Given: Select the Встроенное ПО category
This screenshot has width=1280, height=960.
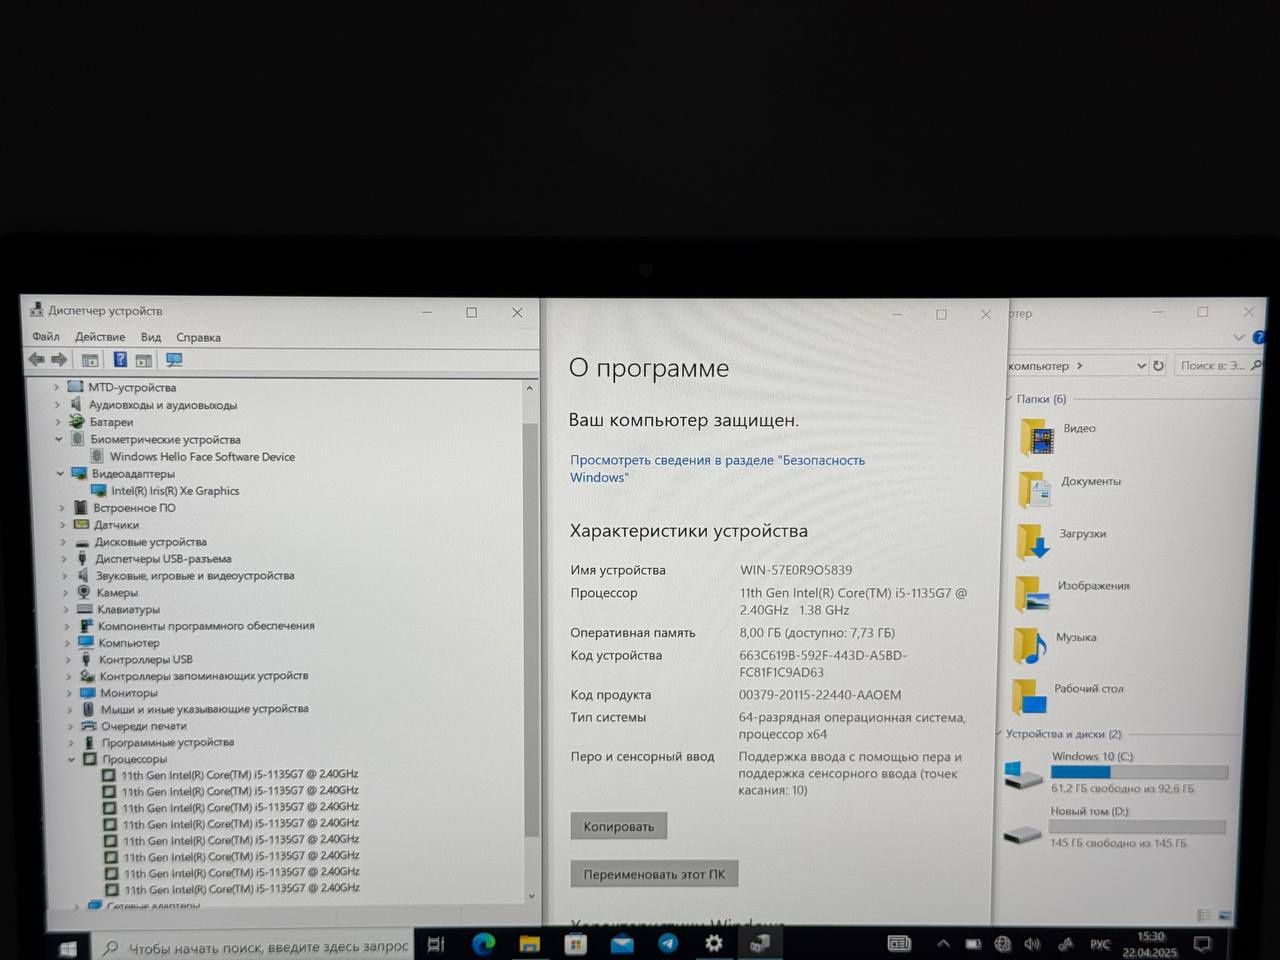Looking at the screenshot, I should pos(134,508).
